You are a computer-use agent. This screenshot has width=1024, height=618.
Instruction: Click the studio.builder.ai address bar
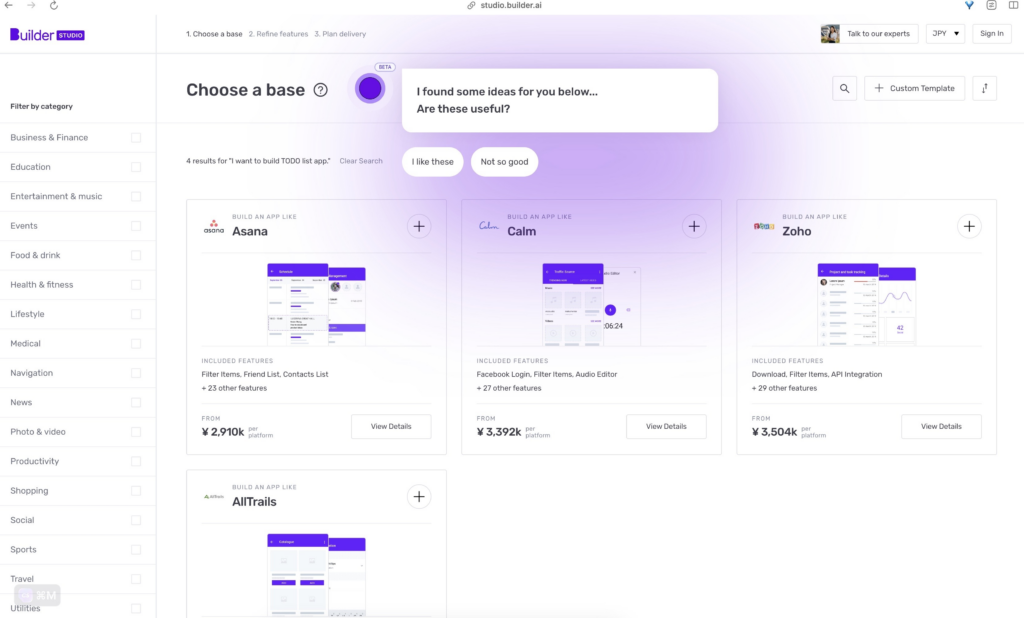click(505, 5)
